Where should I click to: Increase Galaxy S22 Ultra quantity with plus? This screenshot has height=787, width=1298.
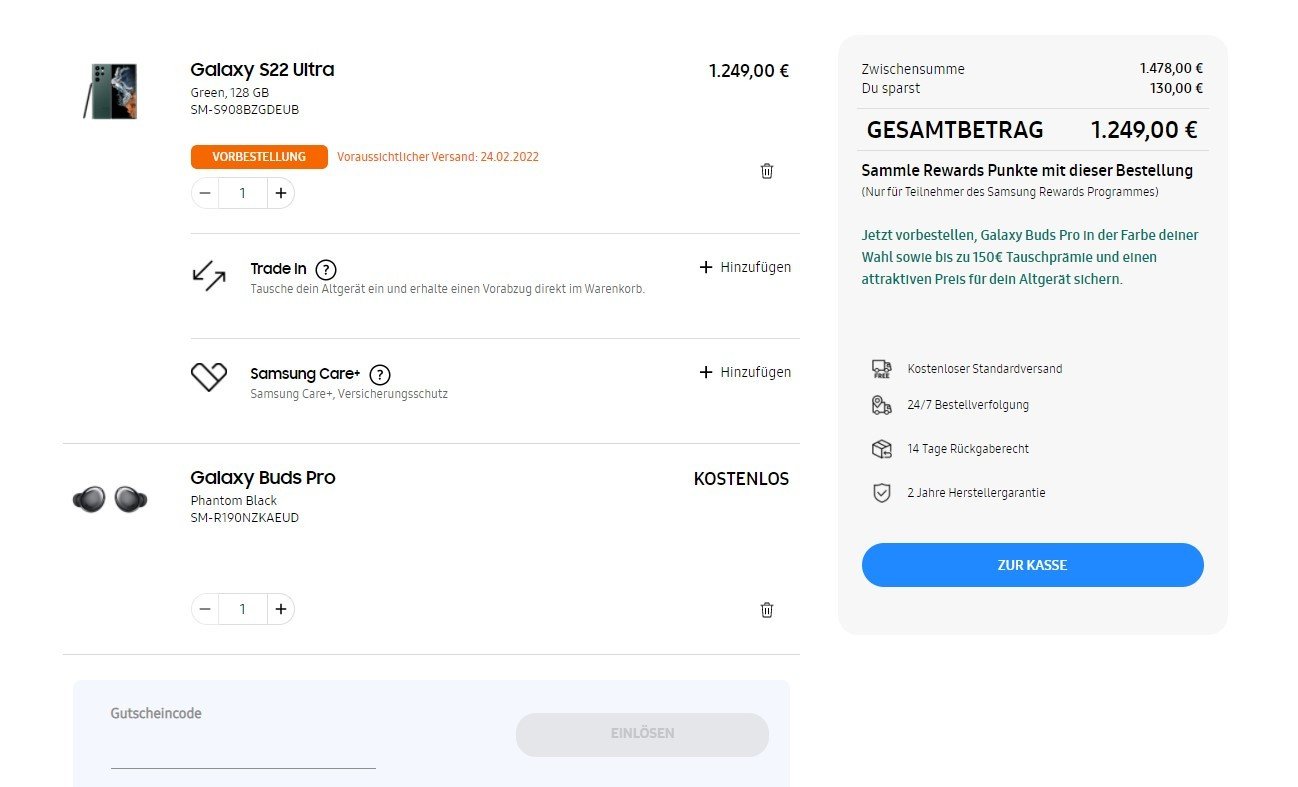[281, 193]
